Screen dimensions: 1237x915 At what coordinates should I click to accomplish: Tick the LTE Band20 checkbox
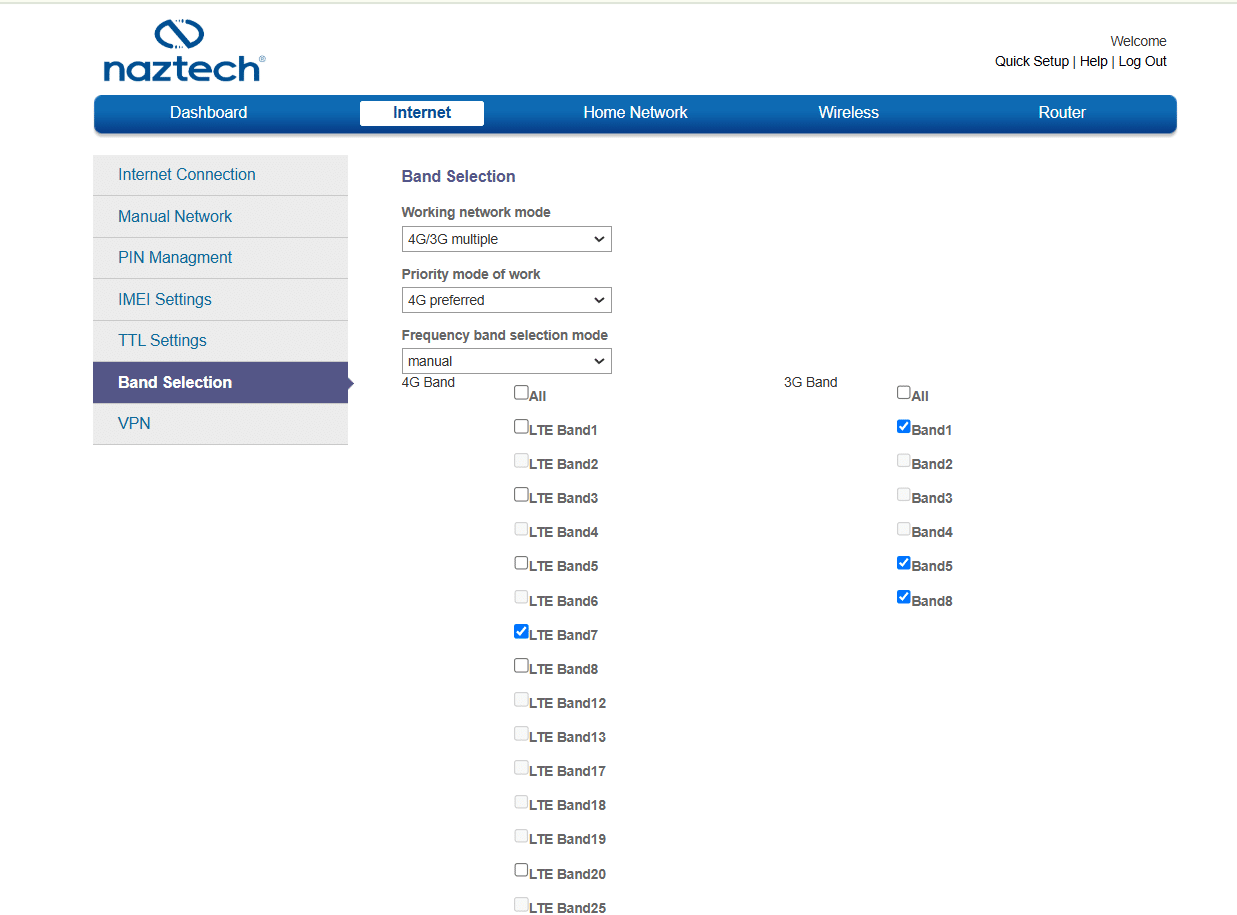(521, 871)
